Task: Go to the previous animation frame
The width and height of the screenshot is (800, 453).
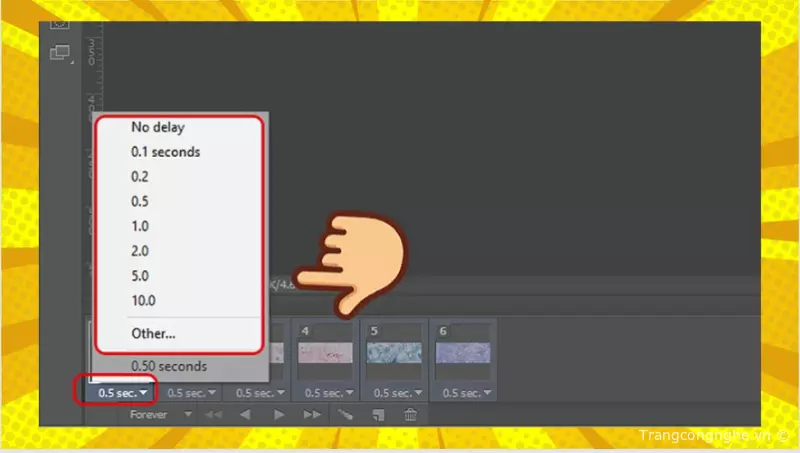Action: [x=246, y=414]
